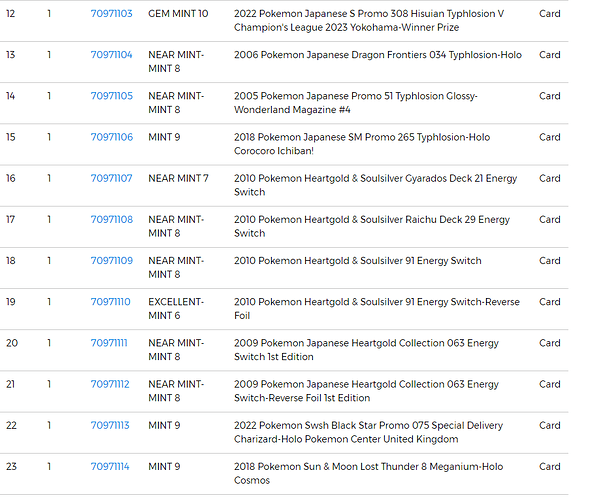Open cert number 70971110 link
This screenshot has width=590, height=500.
point(111,302)
